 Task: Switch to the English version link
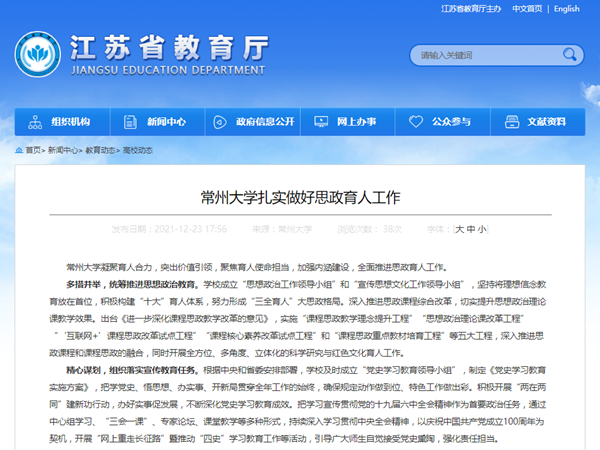566,9
